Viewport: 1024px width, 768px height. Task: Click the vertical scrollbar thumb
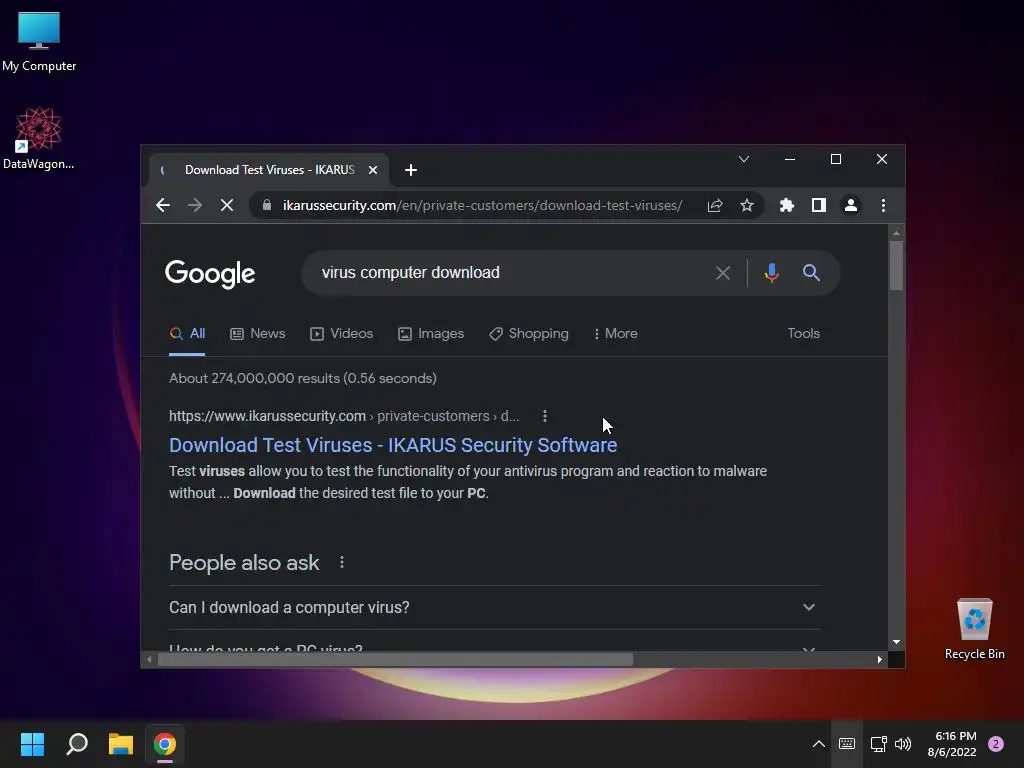tap(896, 266)
